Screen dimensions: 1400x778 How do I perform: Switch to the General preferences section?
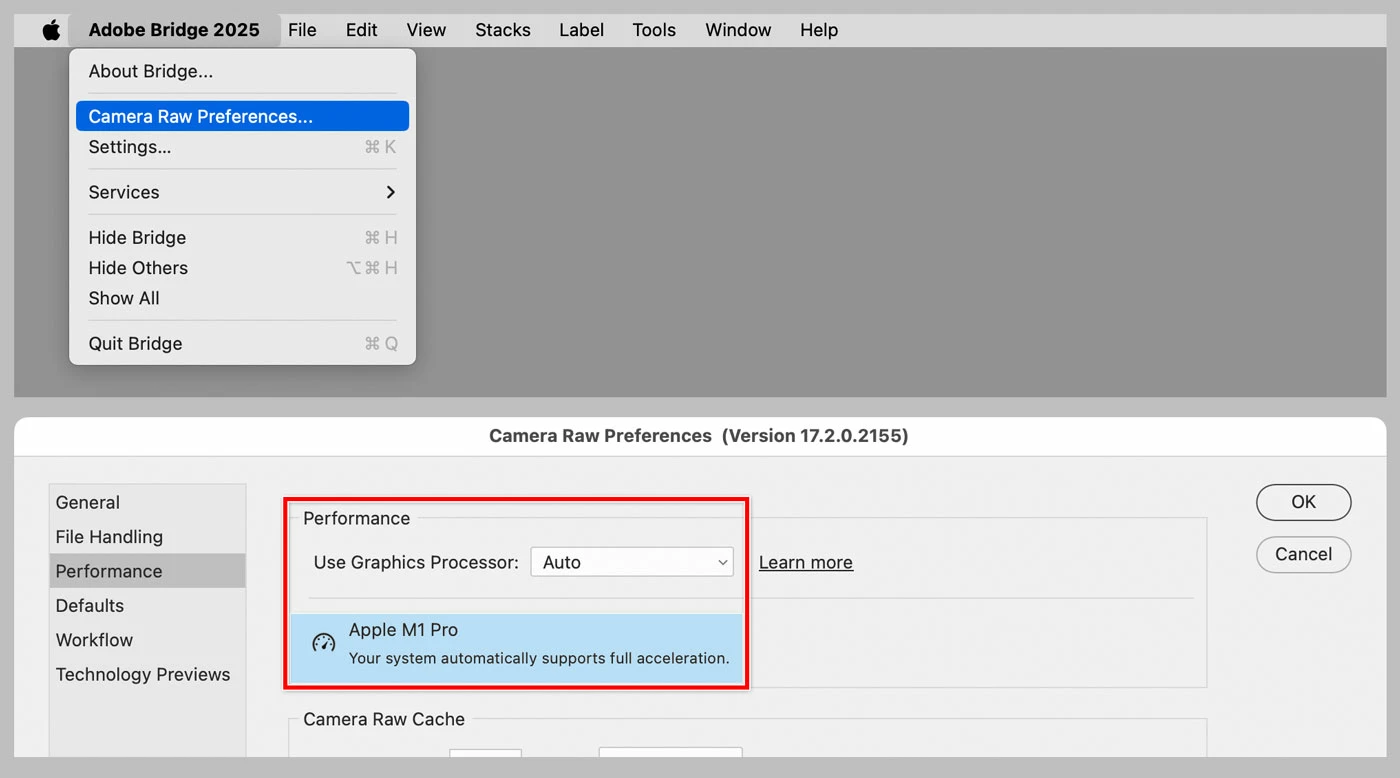coord(147,502)
